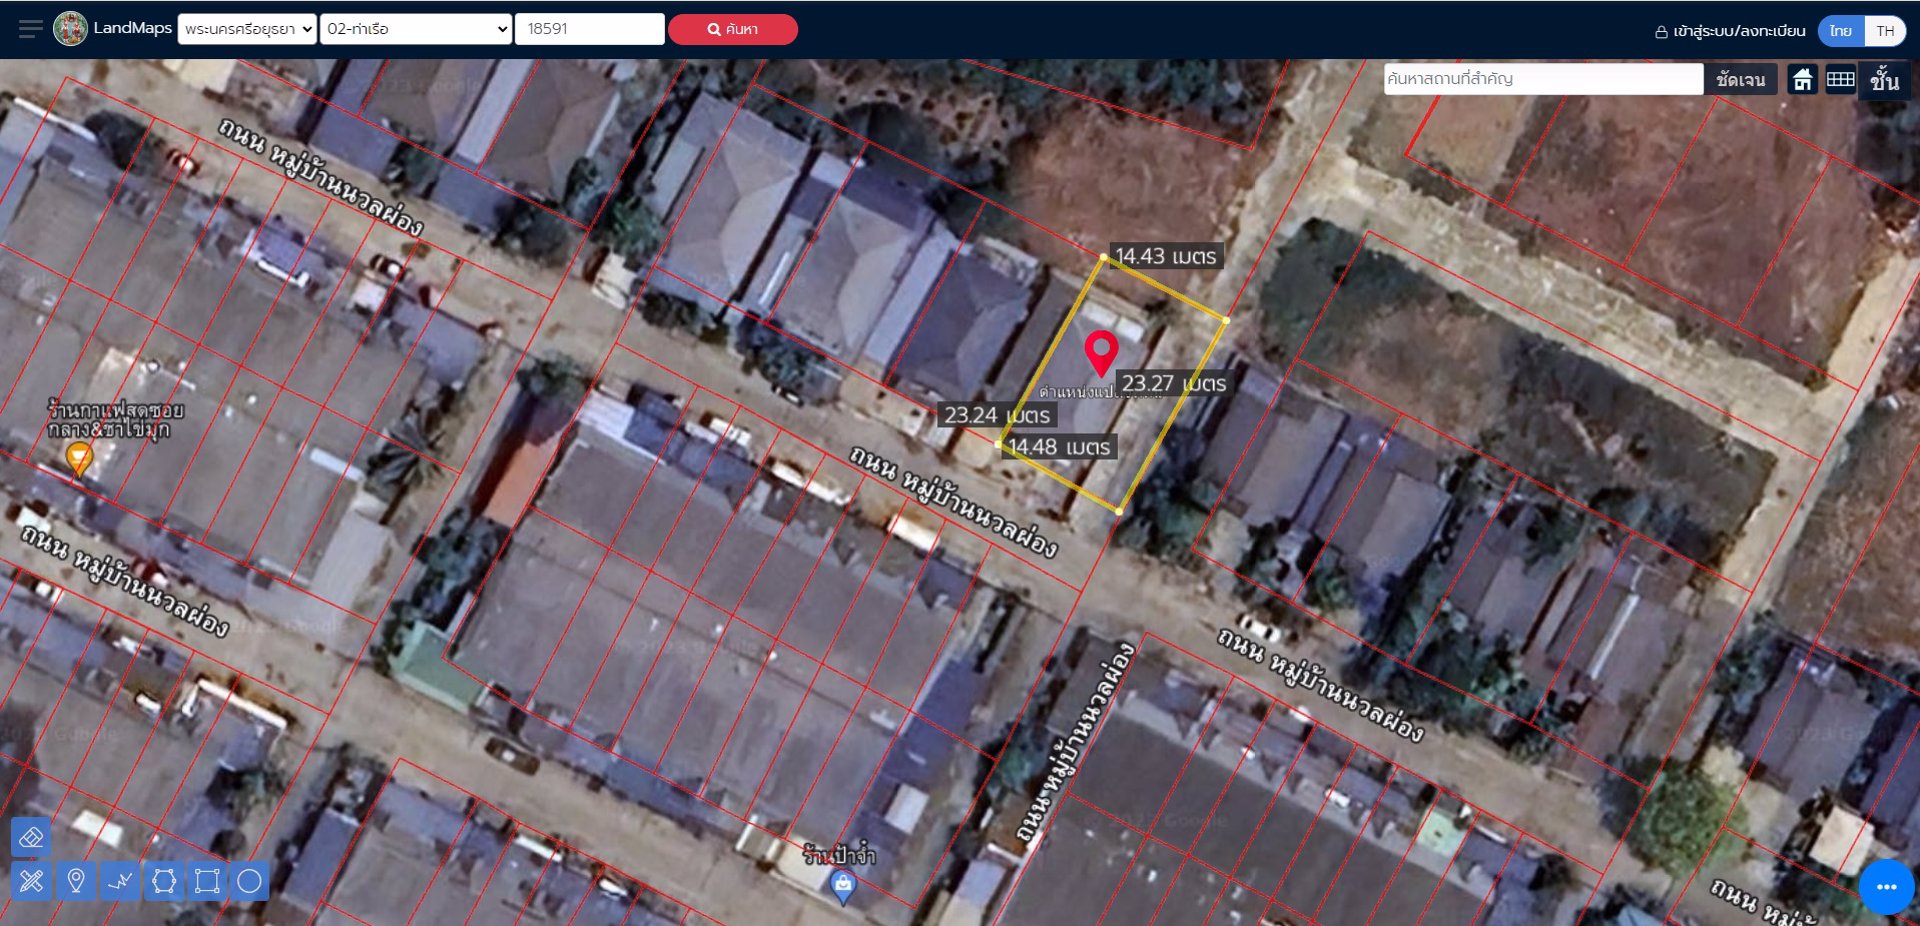Switch language toggle to TH
The width and height of the screenshot is (1920, 926).
coord(1885,31)
